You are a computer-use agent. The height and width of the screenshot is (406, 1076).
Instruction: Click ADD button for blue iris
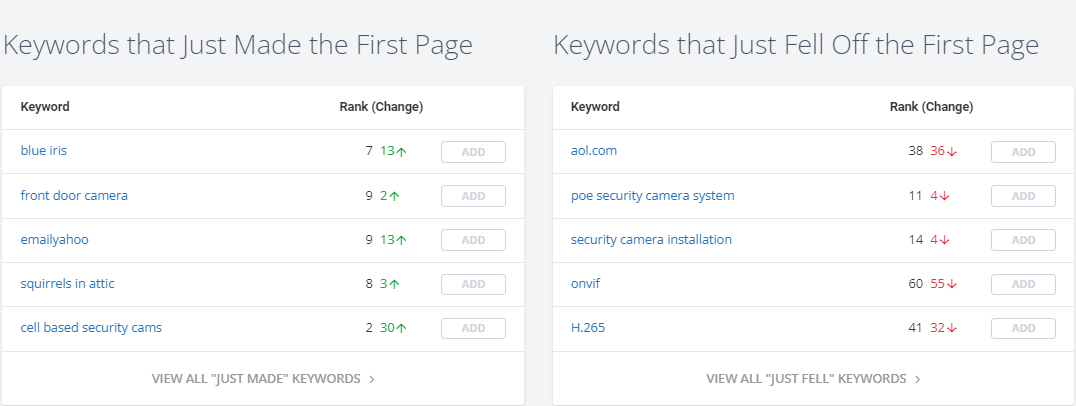pyautogui.click(x=473, y=152)
